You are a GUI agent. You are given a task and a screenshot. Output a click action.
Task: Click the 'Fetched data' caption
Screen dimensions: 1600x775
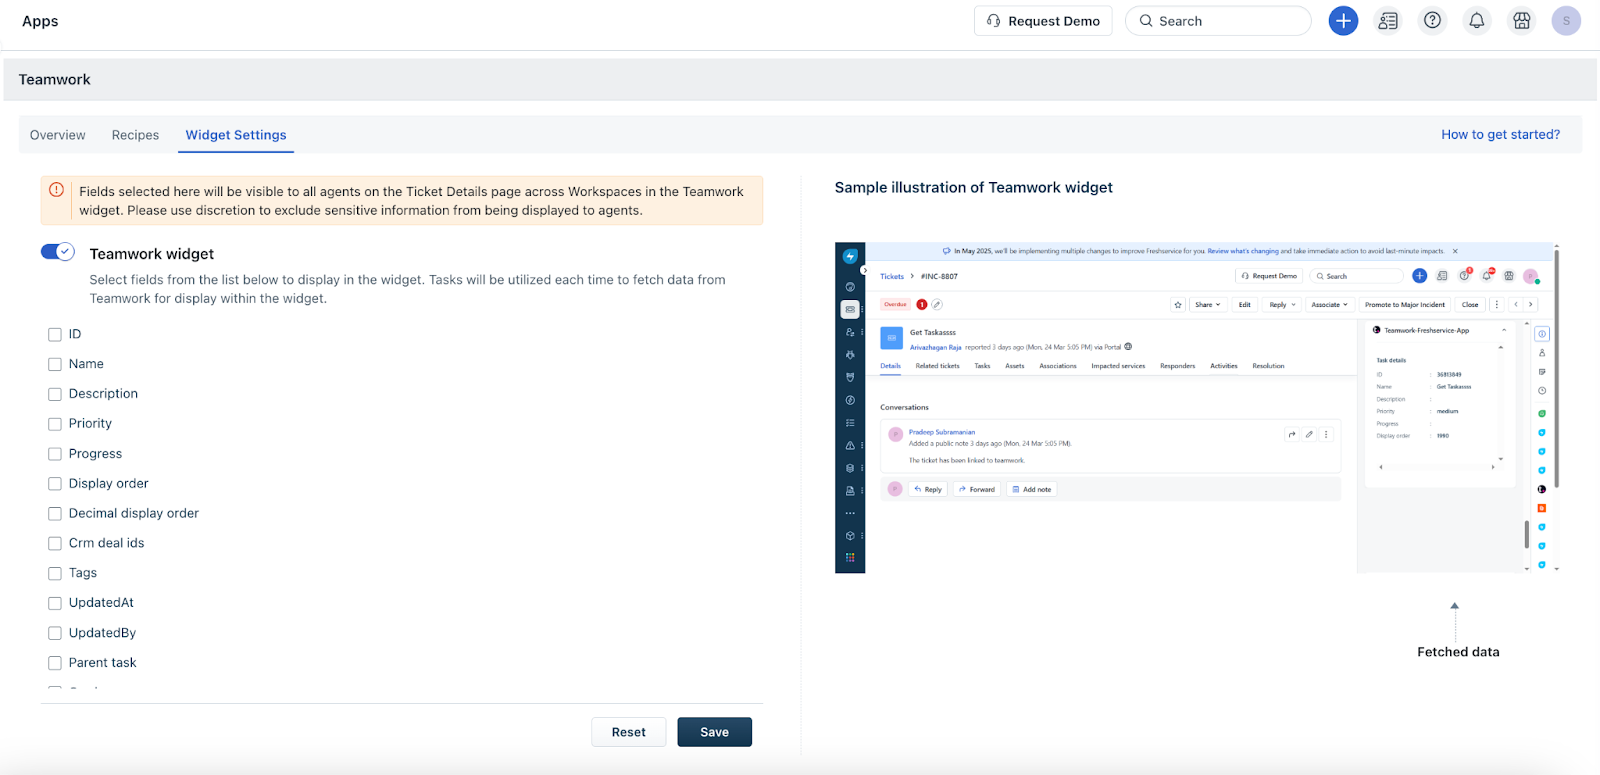click(1458, 652)
